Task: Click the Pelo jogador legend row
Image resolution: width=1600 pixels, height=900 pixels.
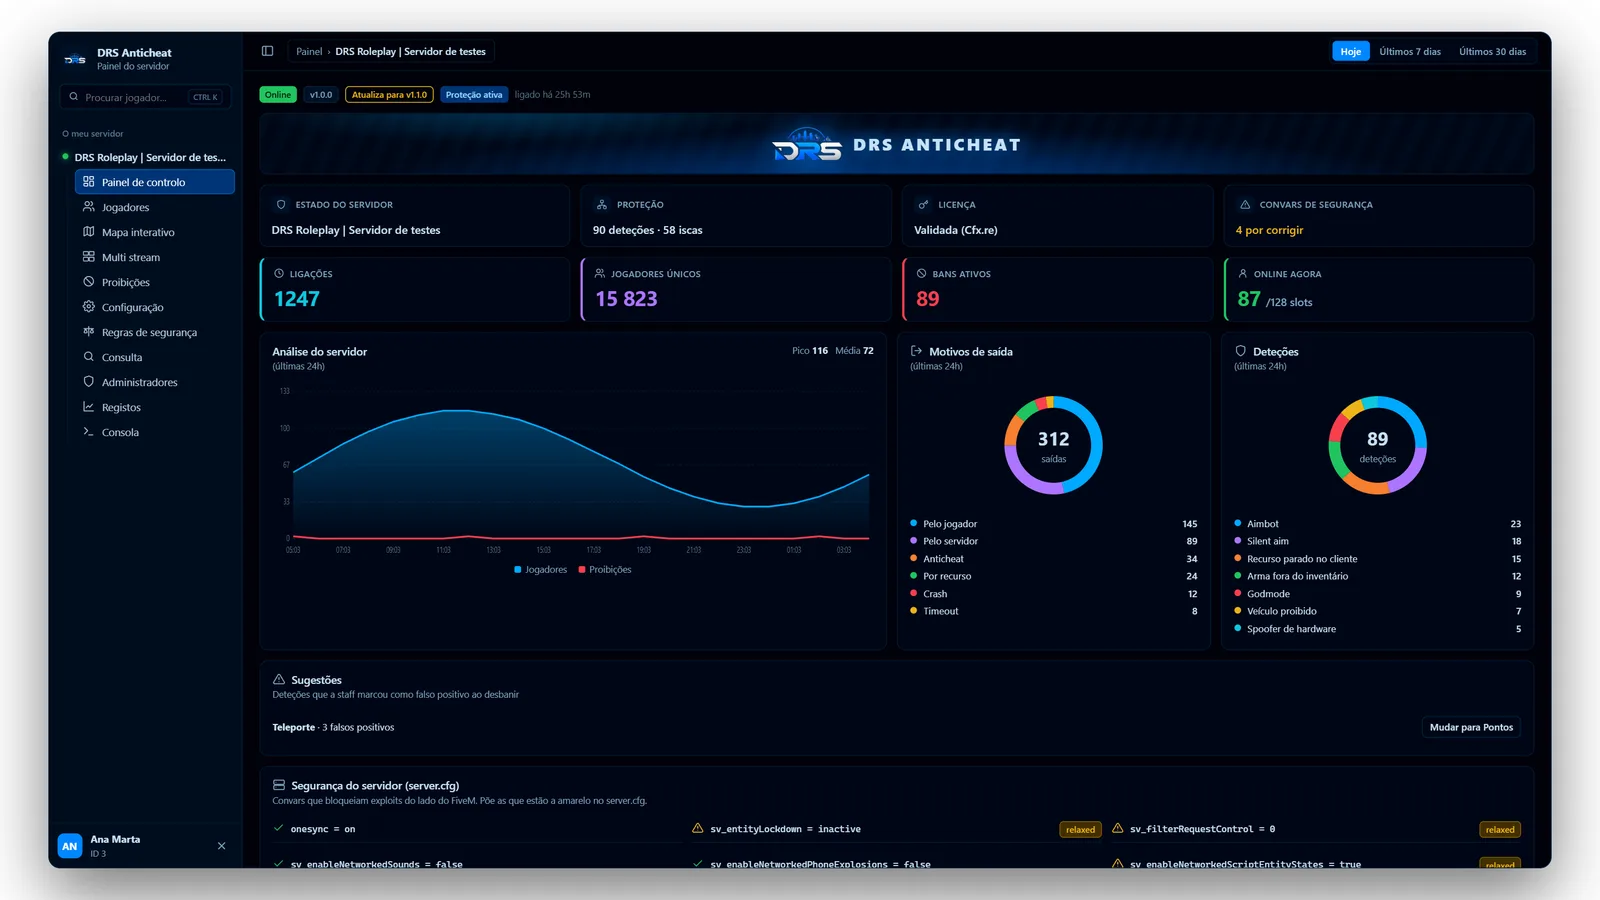Action: coord(1053,524)
